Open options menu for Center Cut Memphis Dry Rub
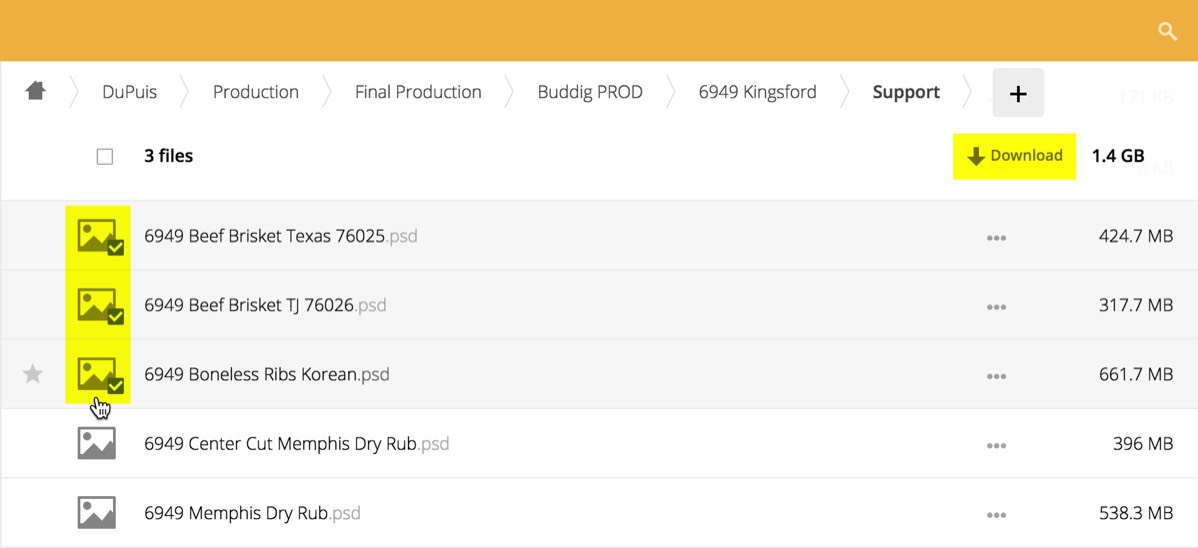 pyautogui.click(x=996, y=445)
